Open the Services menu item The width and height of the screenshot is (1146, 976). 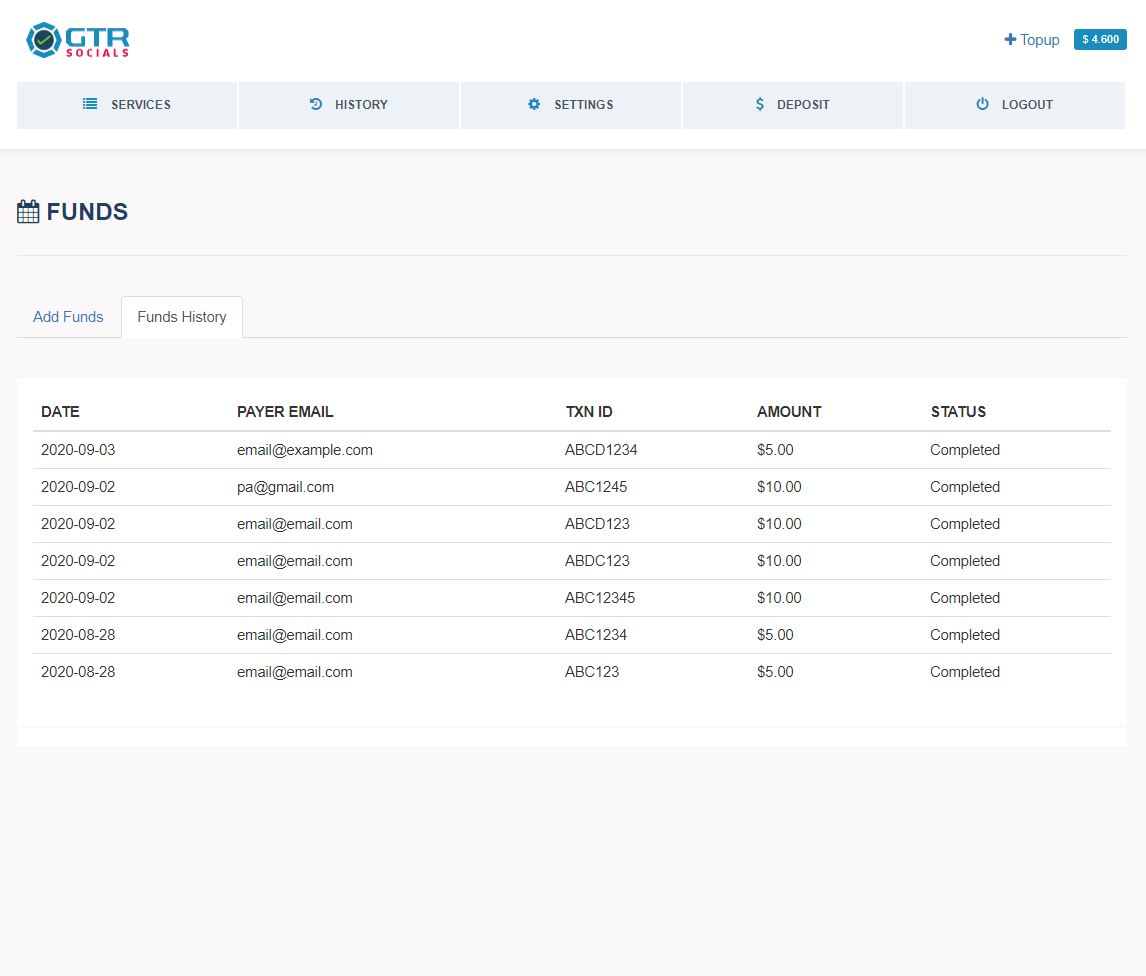(126, 105)
